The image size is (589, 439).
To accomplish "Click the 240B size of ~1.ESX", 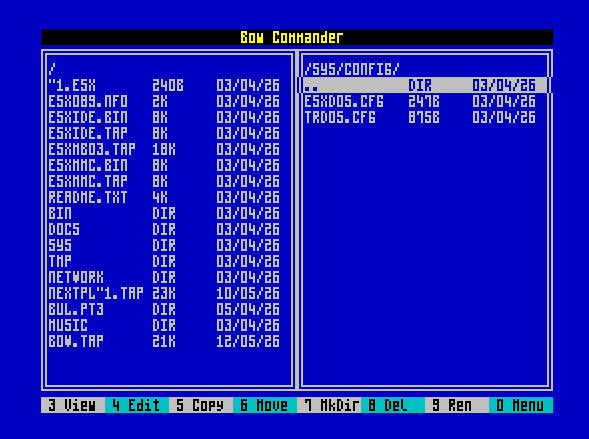I will [x=168, y=85].
